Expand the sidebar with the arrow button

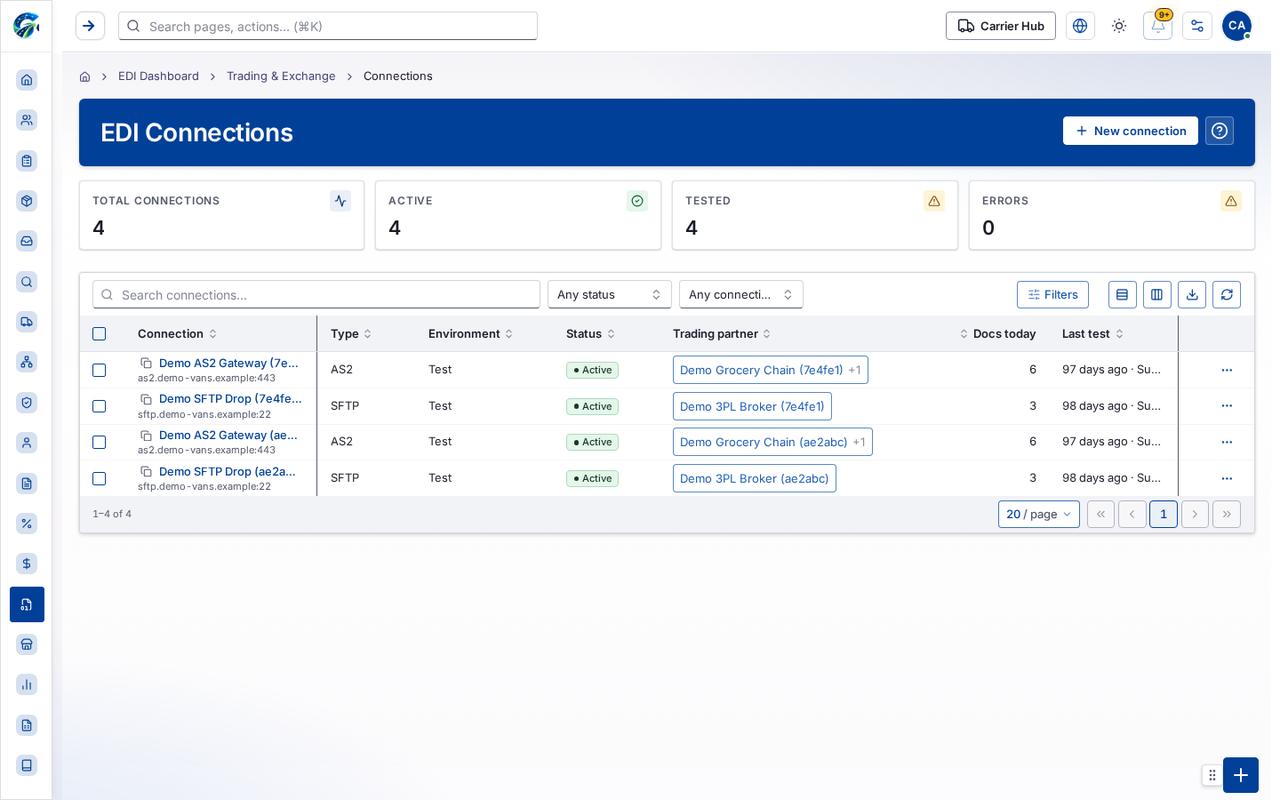pyautogui.click(x=90, y=26)
